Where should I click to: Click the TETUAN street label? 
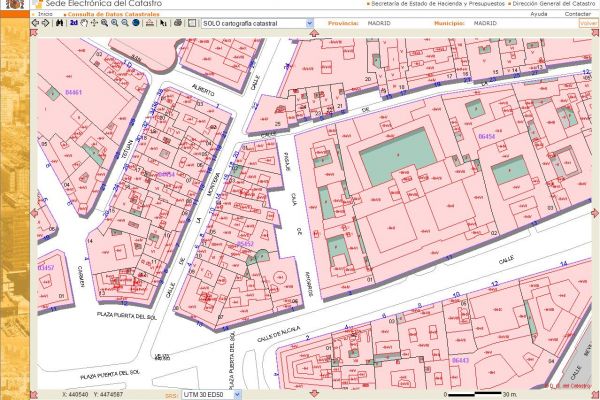pos(129,150)
